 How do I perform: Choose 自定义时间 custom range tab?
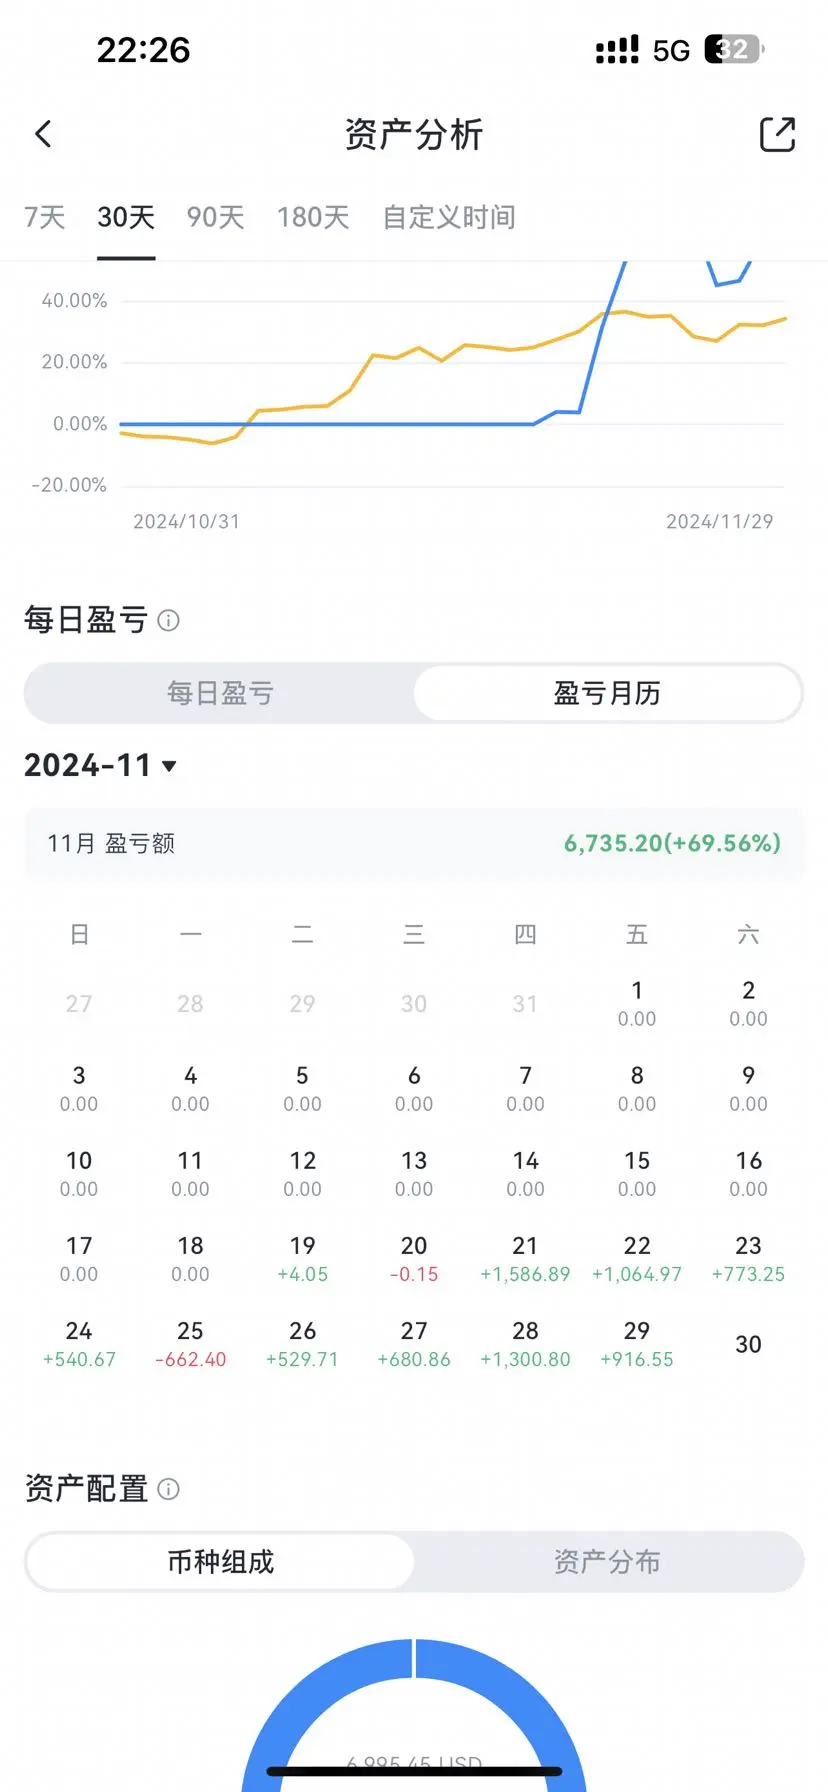tap(449, 217)
